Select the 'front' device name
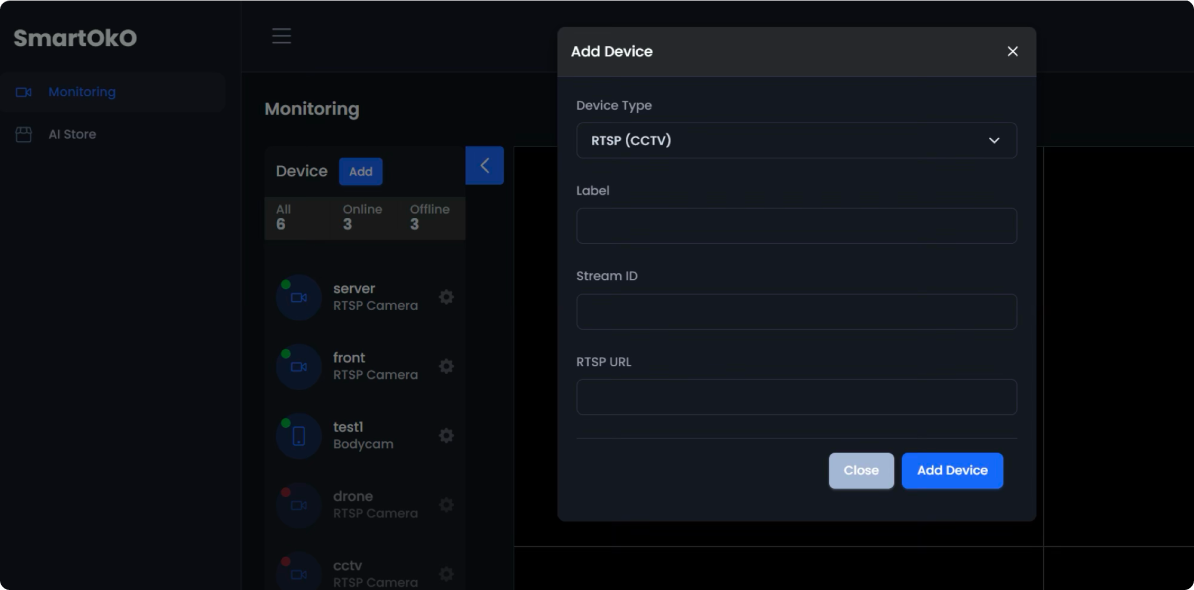This screenshot has height=590, width=1194. point(349,358)
